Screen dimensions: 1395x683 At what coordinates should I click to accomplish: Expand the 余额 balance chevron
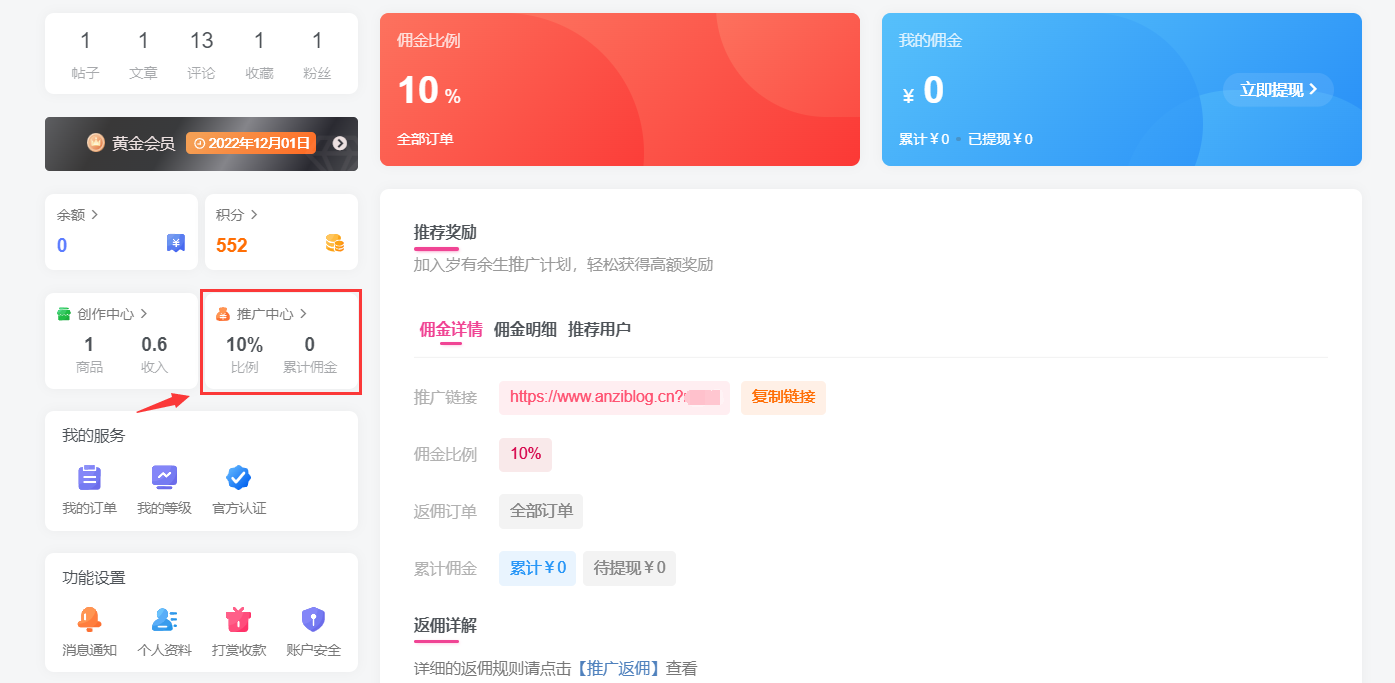pyautogui.click(x=94, y=215)
